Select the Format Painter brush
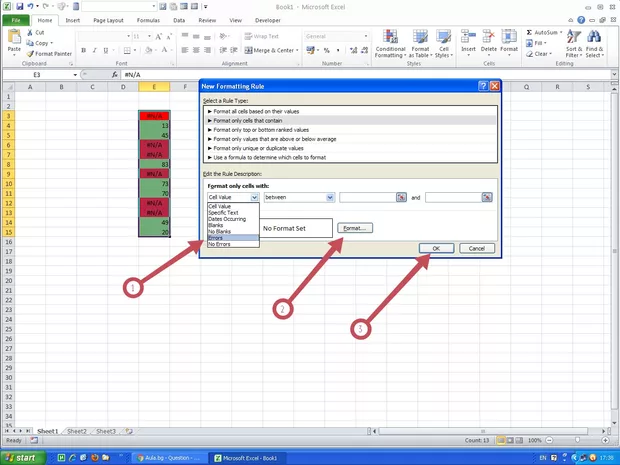 pyautogui.click(x=30, y=53)
